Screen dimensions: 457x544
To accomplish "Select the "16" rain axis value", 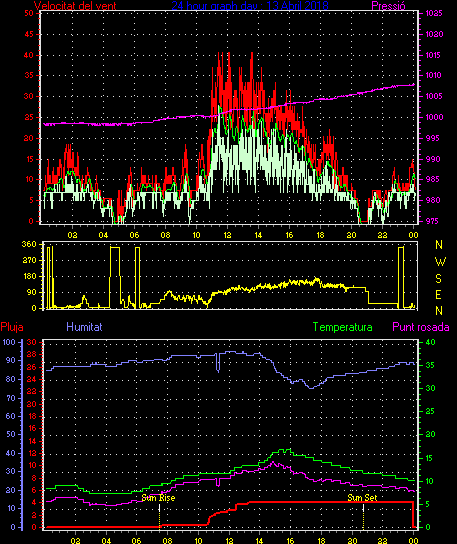I will 32,428.
